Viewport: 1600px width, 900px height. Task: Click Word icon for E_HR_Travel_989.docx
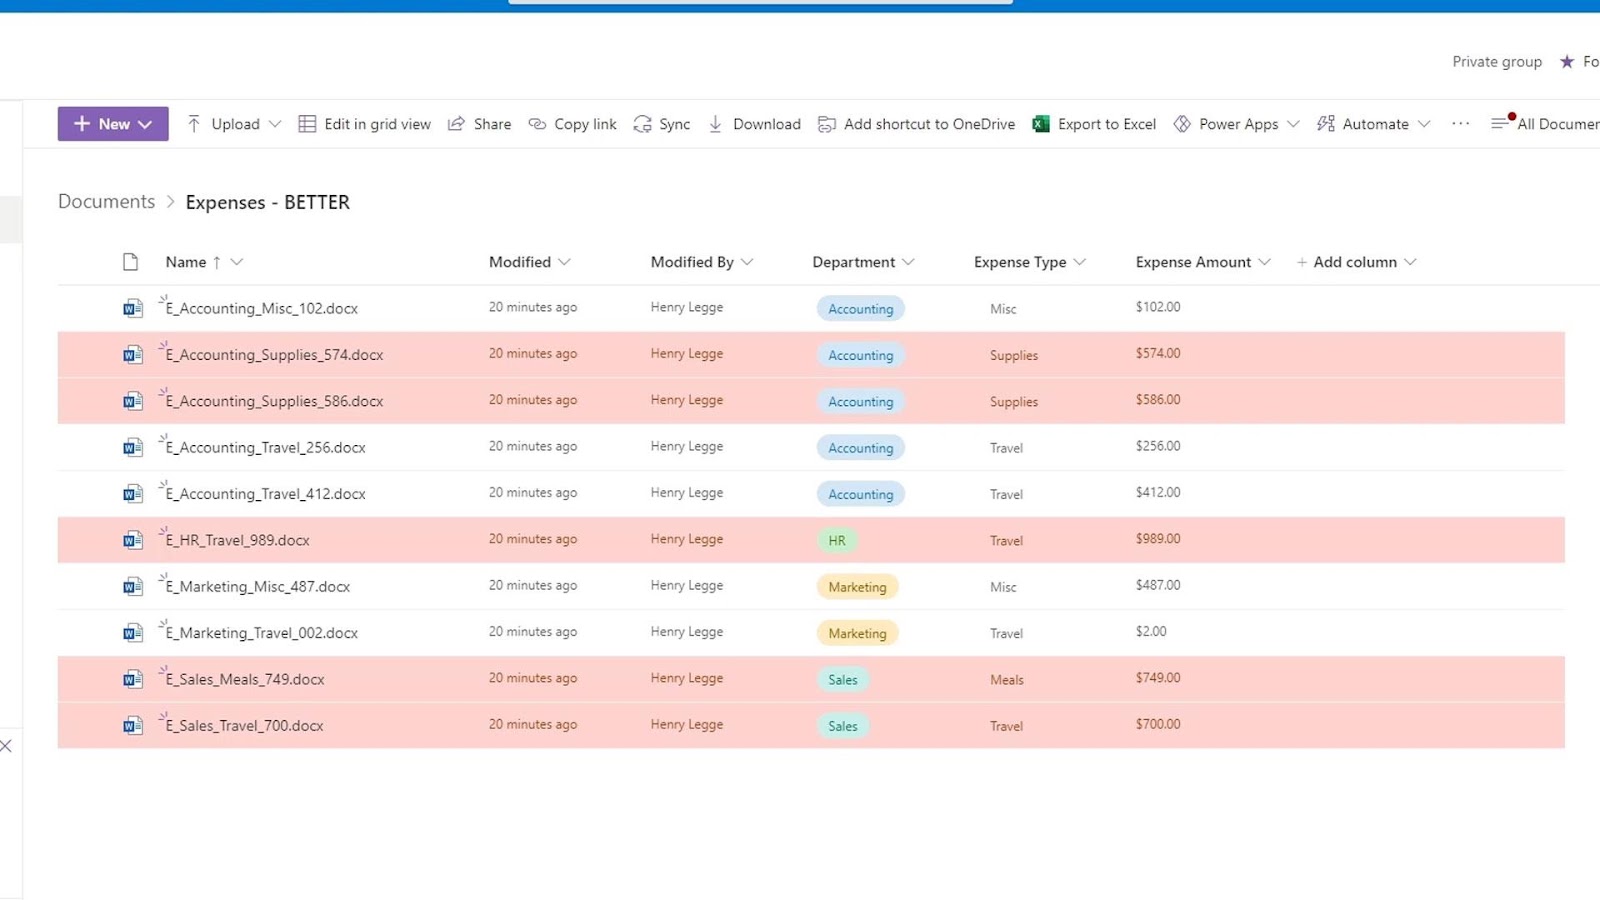[x=132, y=540]
